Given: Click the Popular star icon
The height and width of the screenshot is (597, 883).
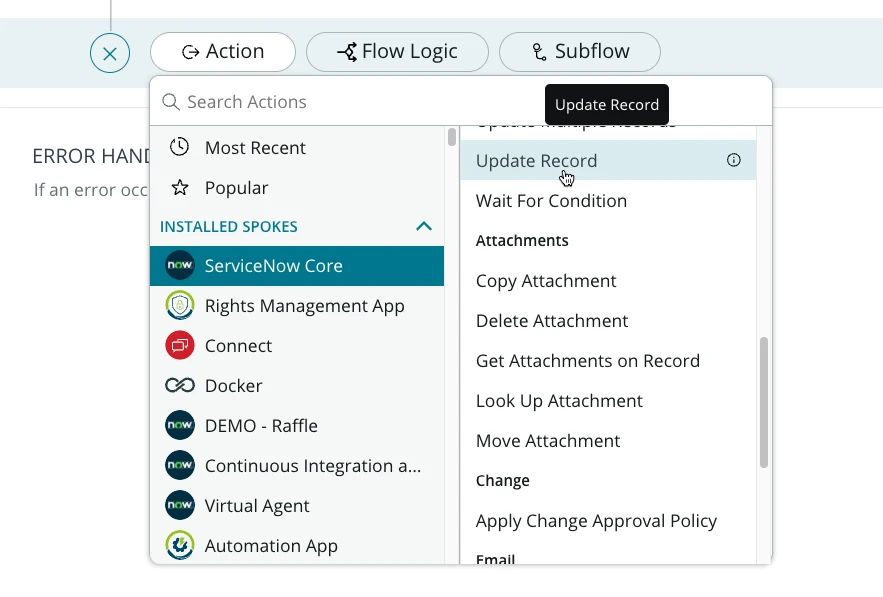Looking at the screenshot, I should [180, 188].
